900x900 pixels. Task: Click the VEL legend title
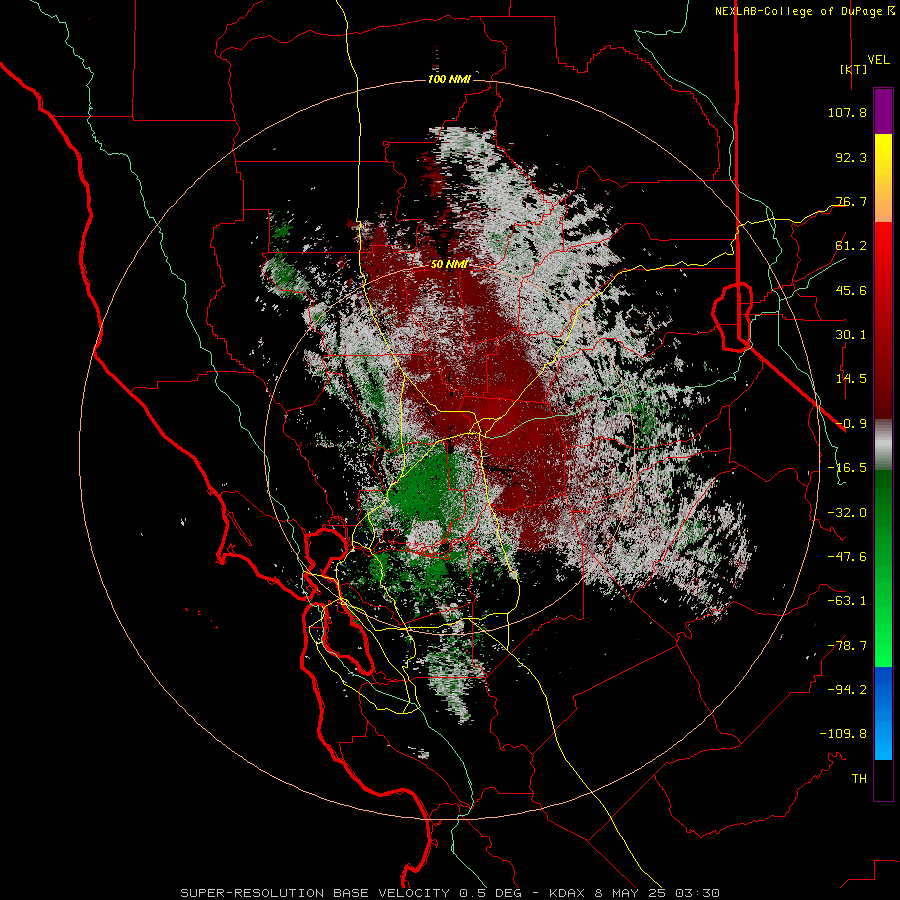click(878, 60)
